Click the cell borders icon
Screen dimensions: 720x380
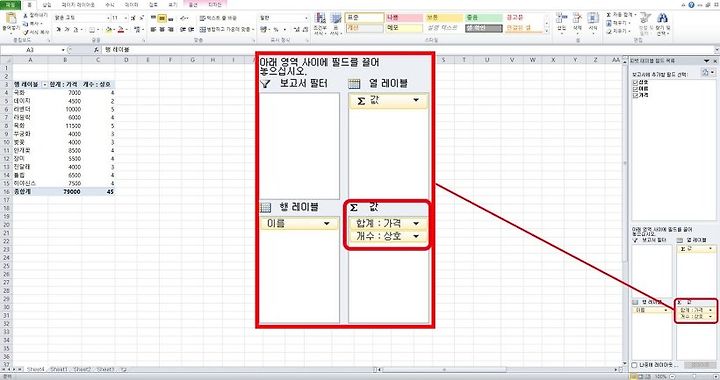(x=92, y=29)
